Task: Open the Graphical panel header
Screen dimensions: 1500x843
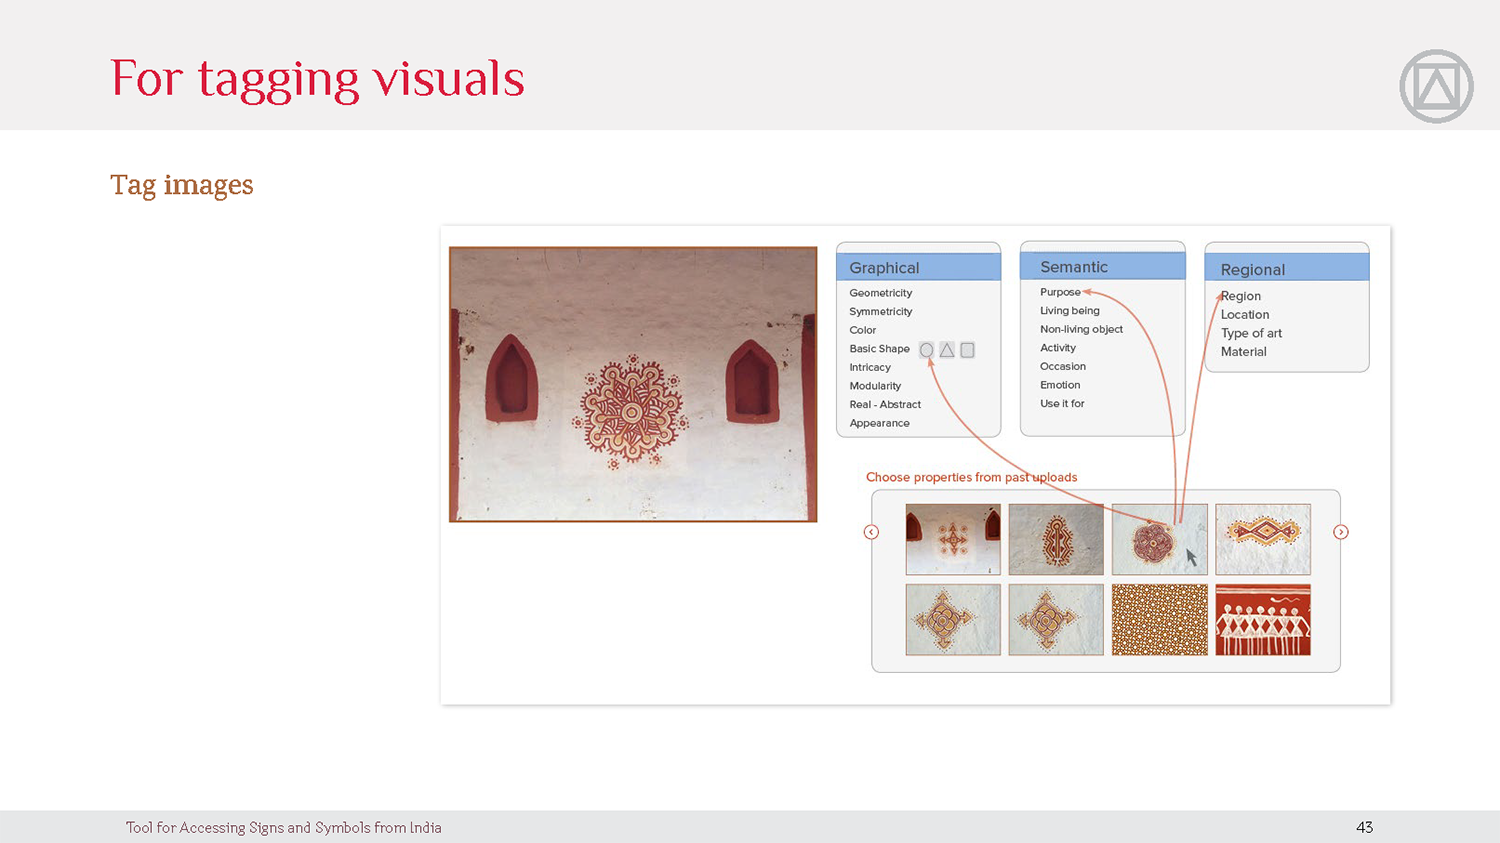Action: 918,268
